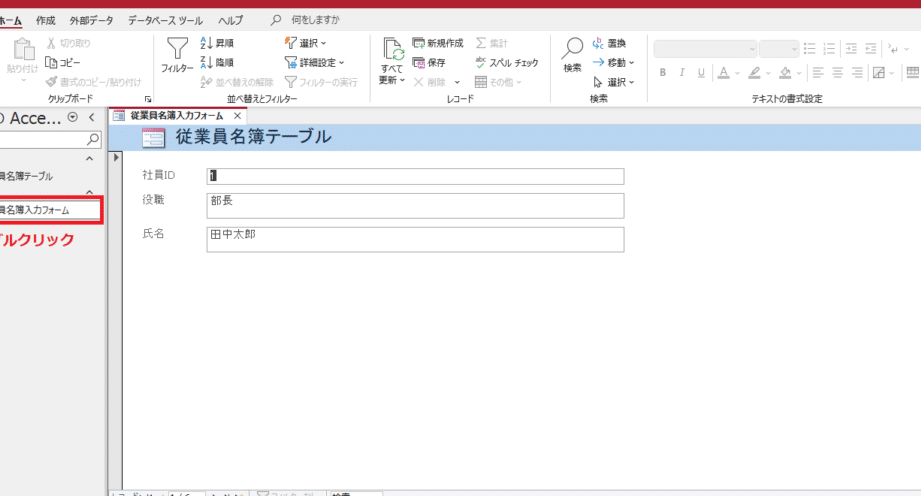Open the 作成 ribbon tab

coord(45,20)
